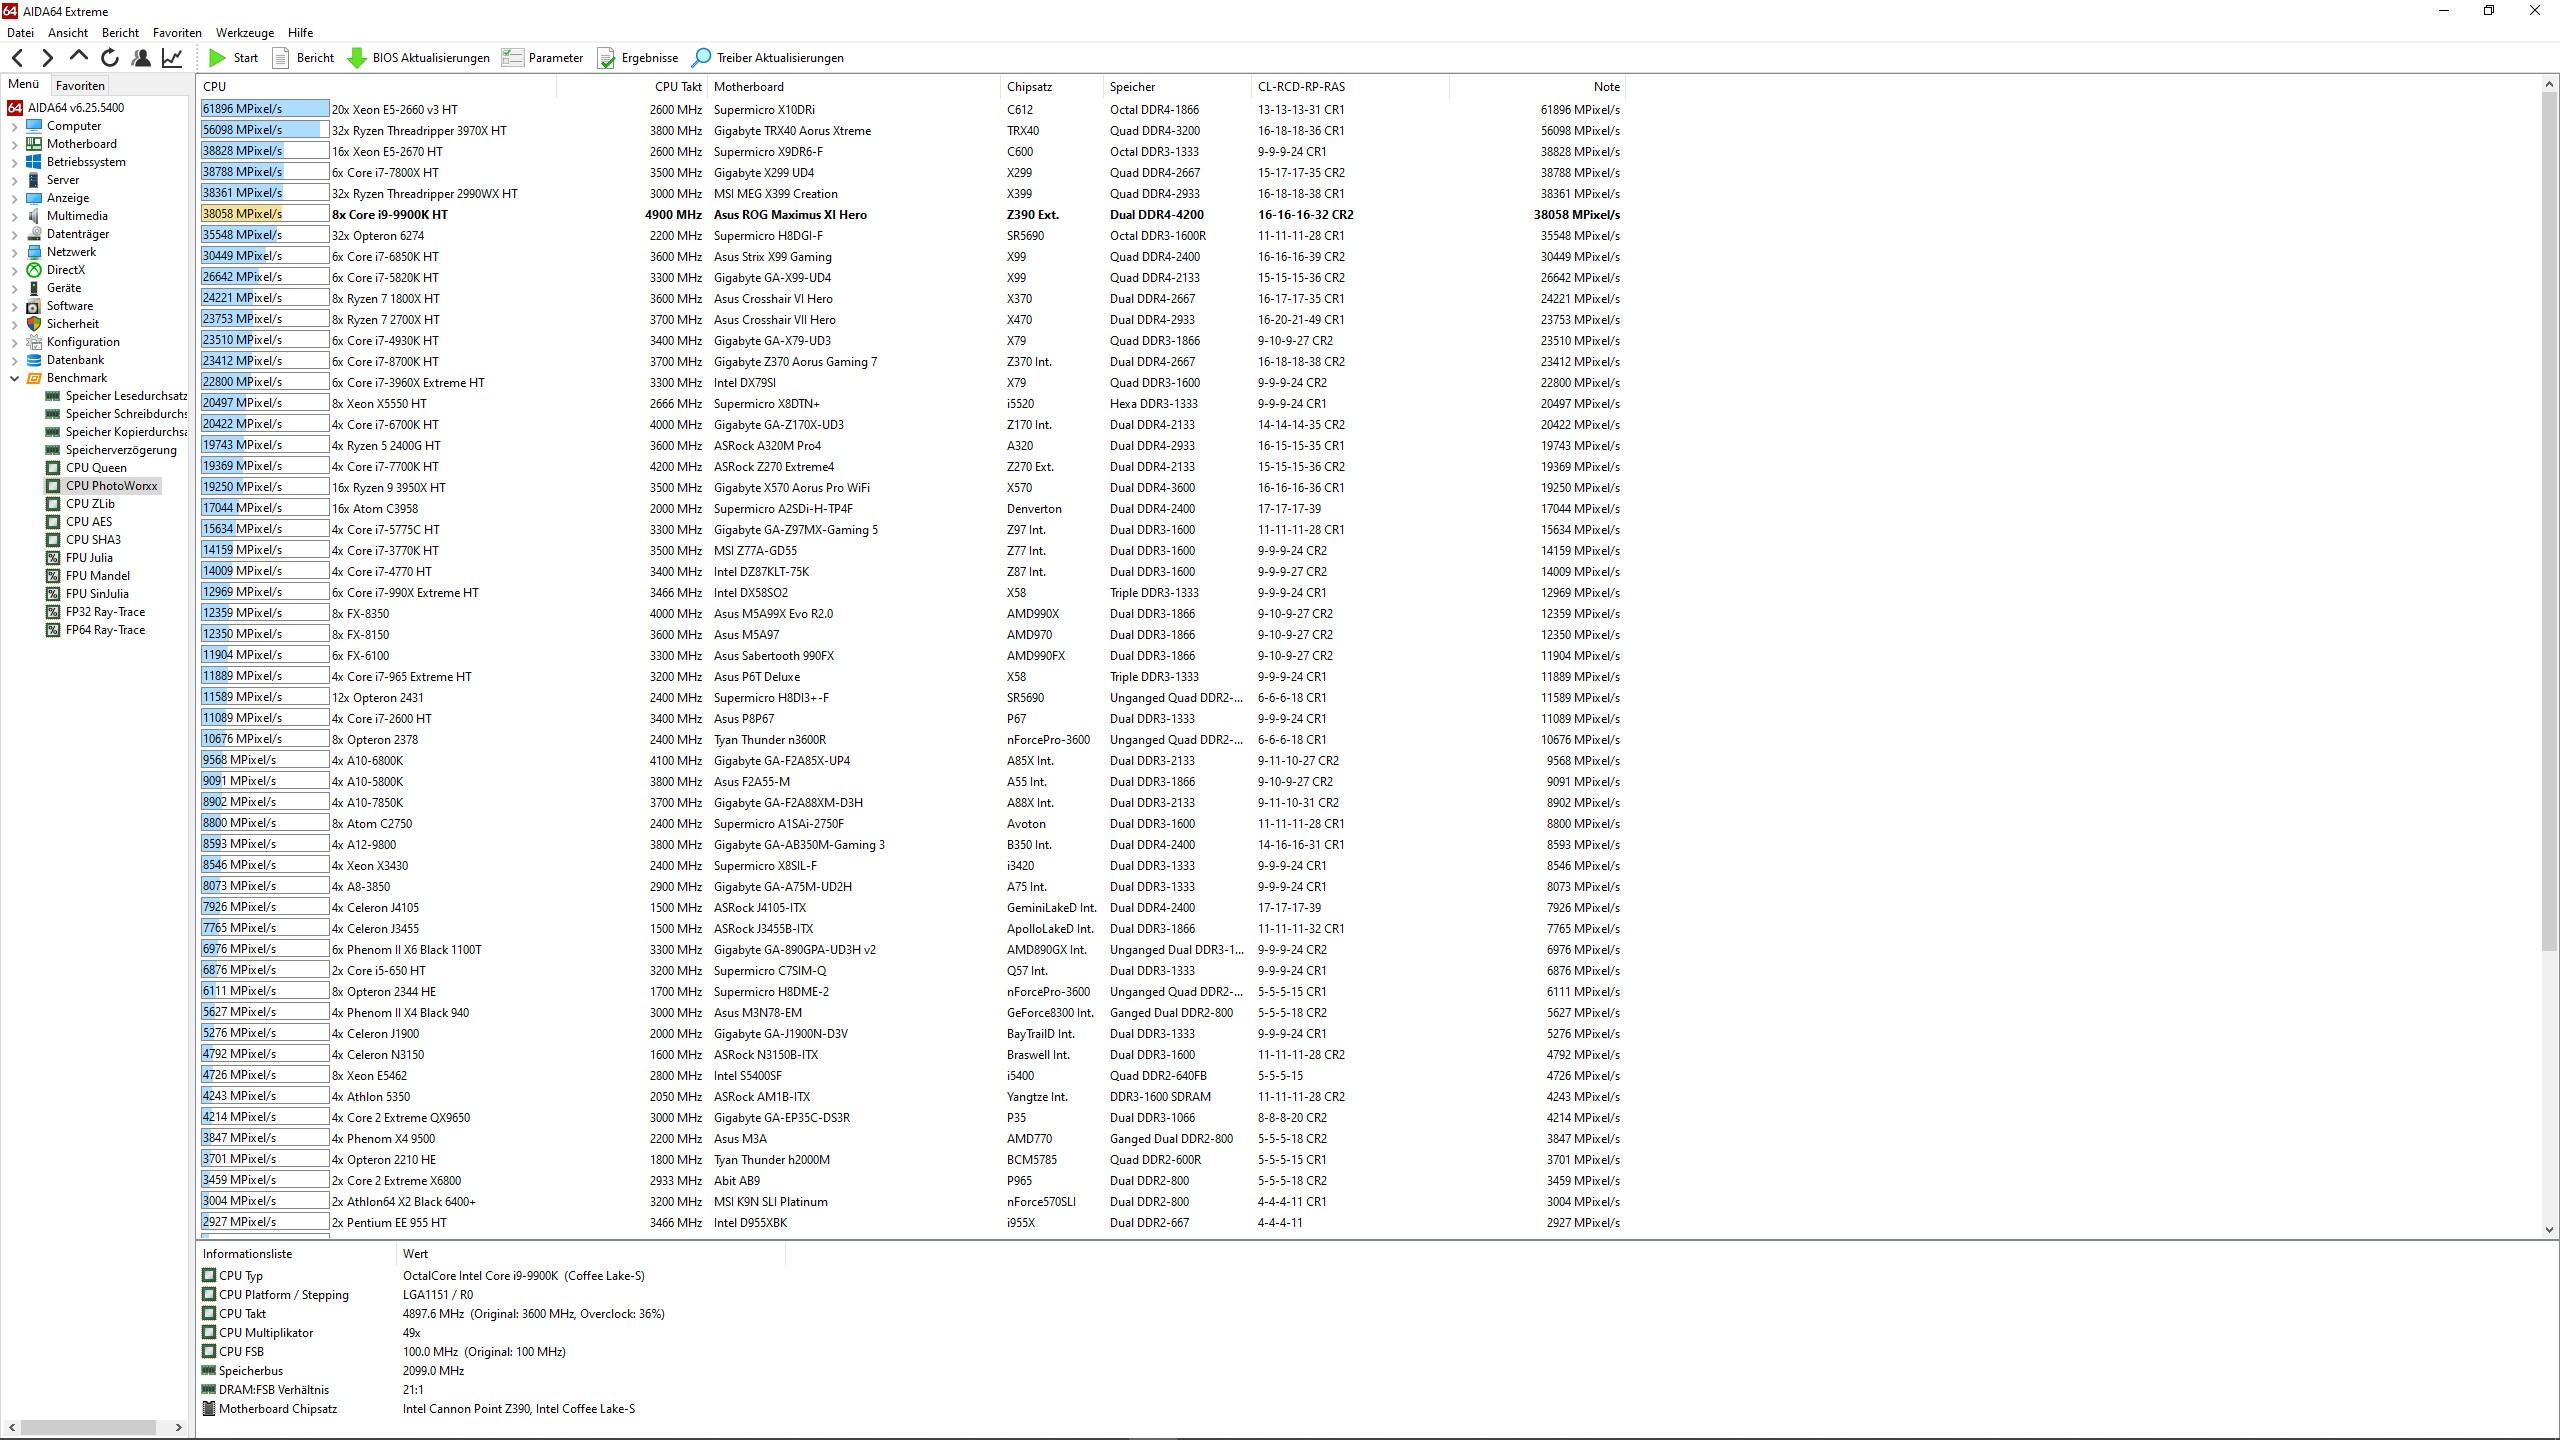Select the AIDA64 v6.25.5400 root icon
The width and height of the screenshot is (2560, 1440).
15,108
